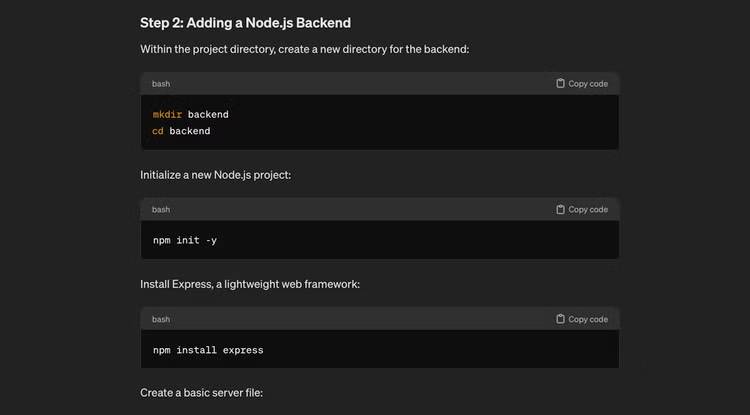
Task: Click the orange 'mkdir' keyword
Action: (167, 115)
